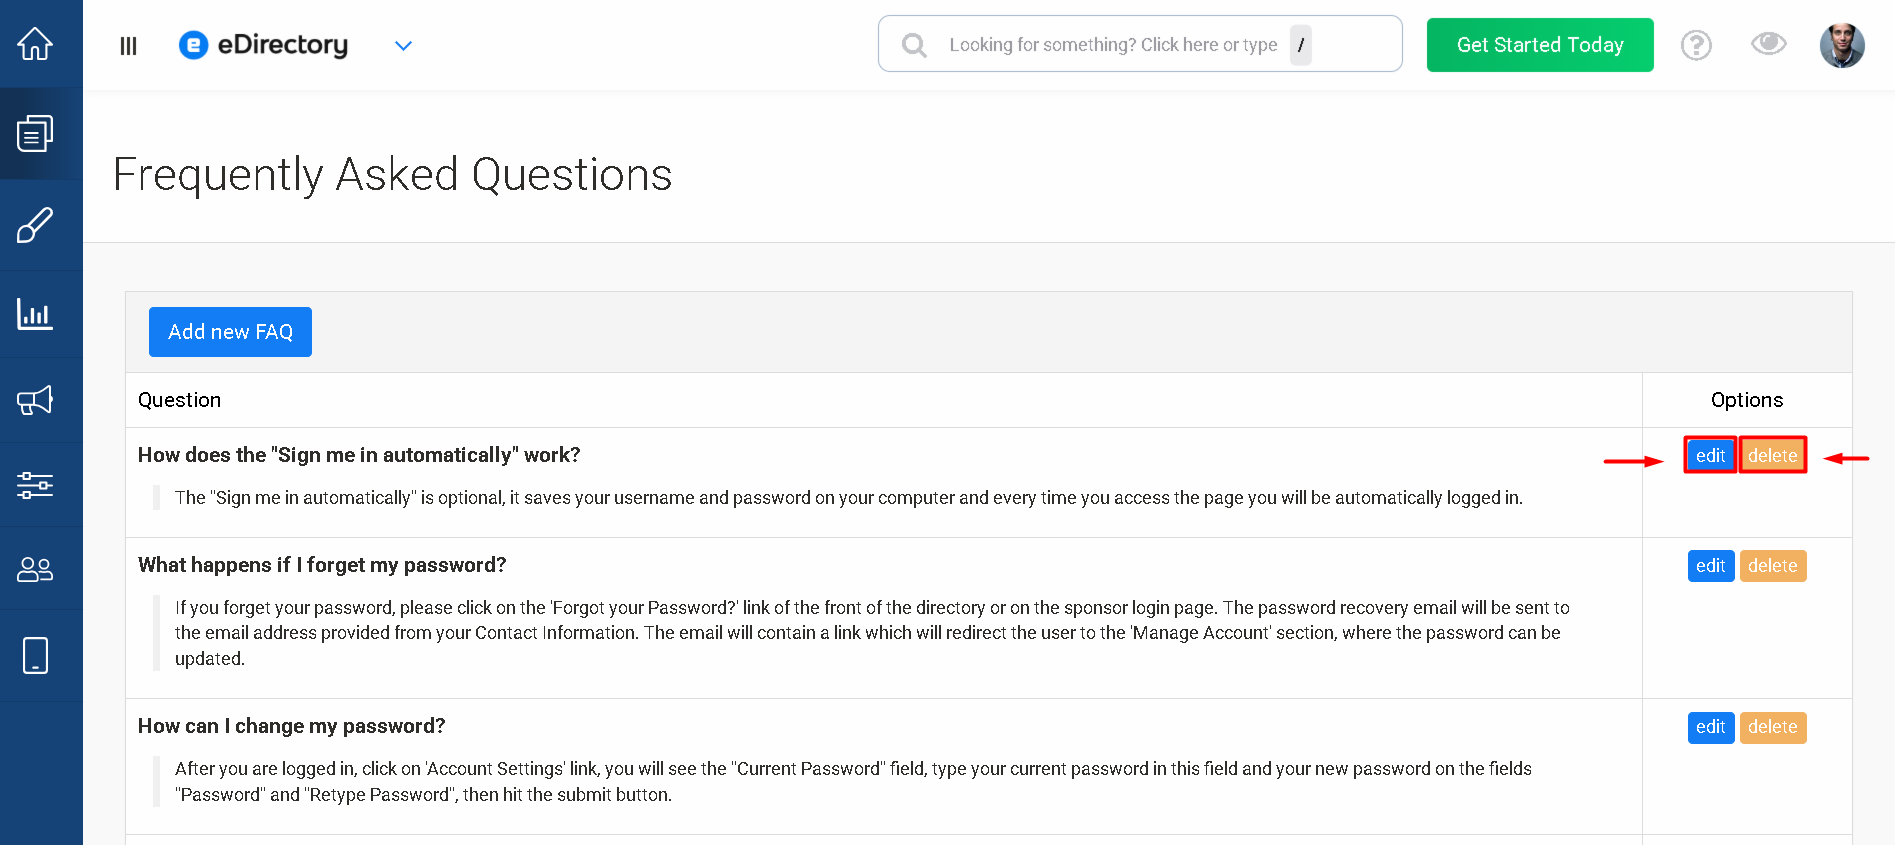The width and height of the screenshot is (1895, 845).
Task: Open the help question mark icon
Action: 1696,45
